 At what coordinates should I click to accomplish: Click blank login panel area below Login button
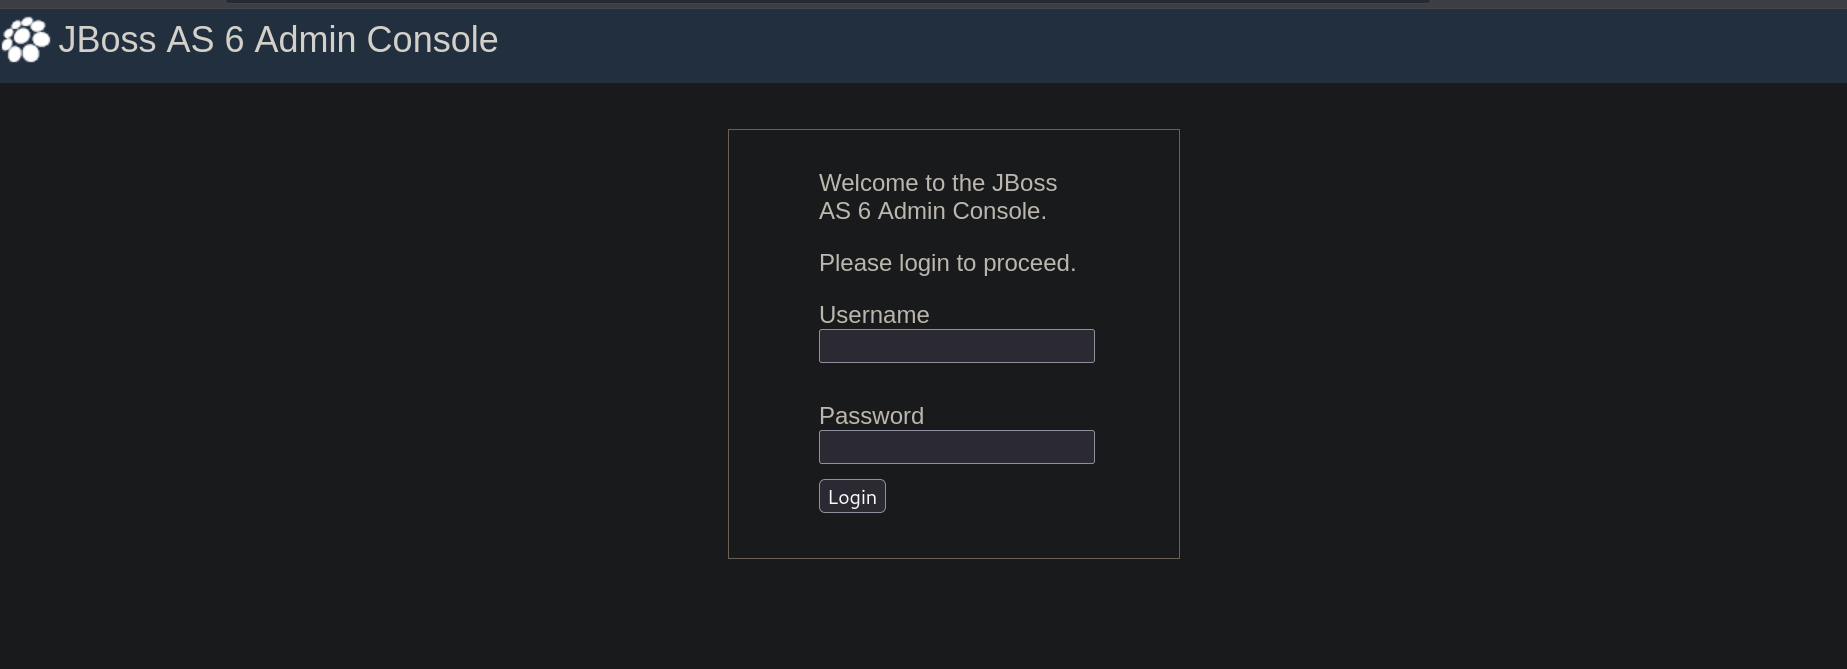(953, 536)
